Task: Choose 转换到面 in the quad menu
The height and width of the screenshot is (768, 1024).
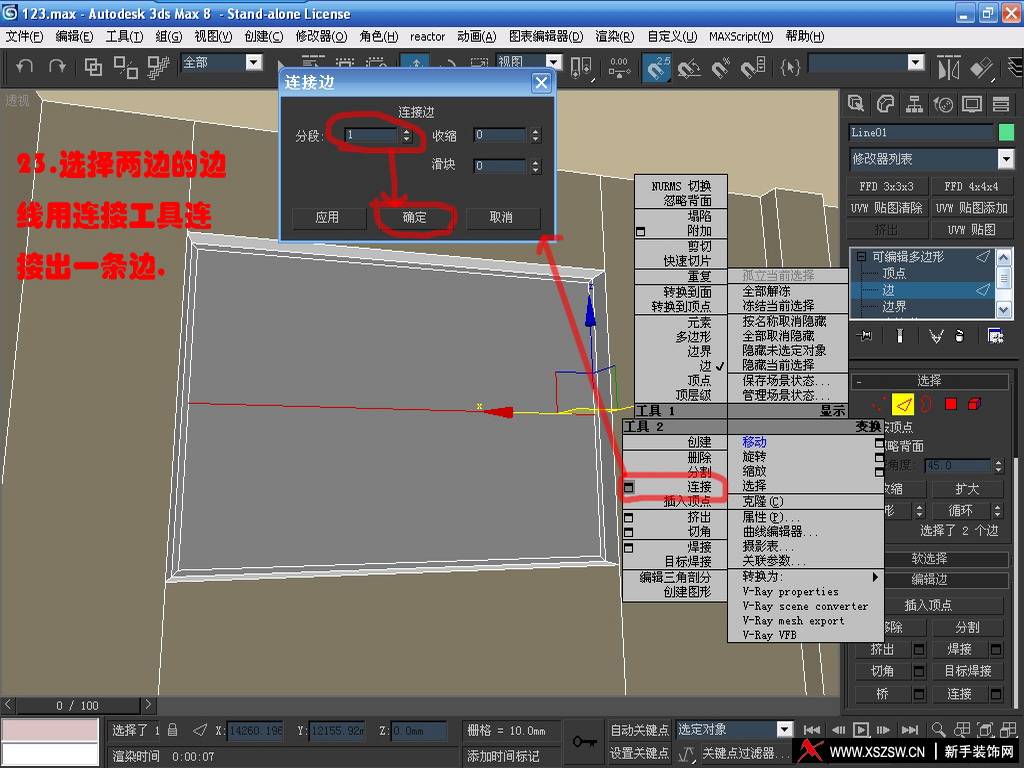Action: [x=687, y=292]
